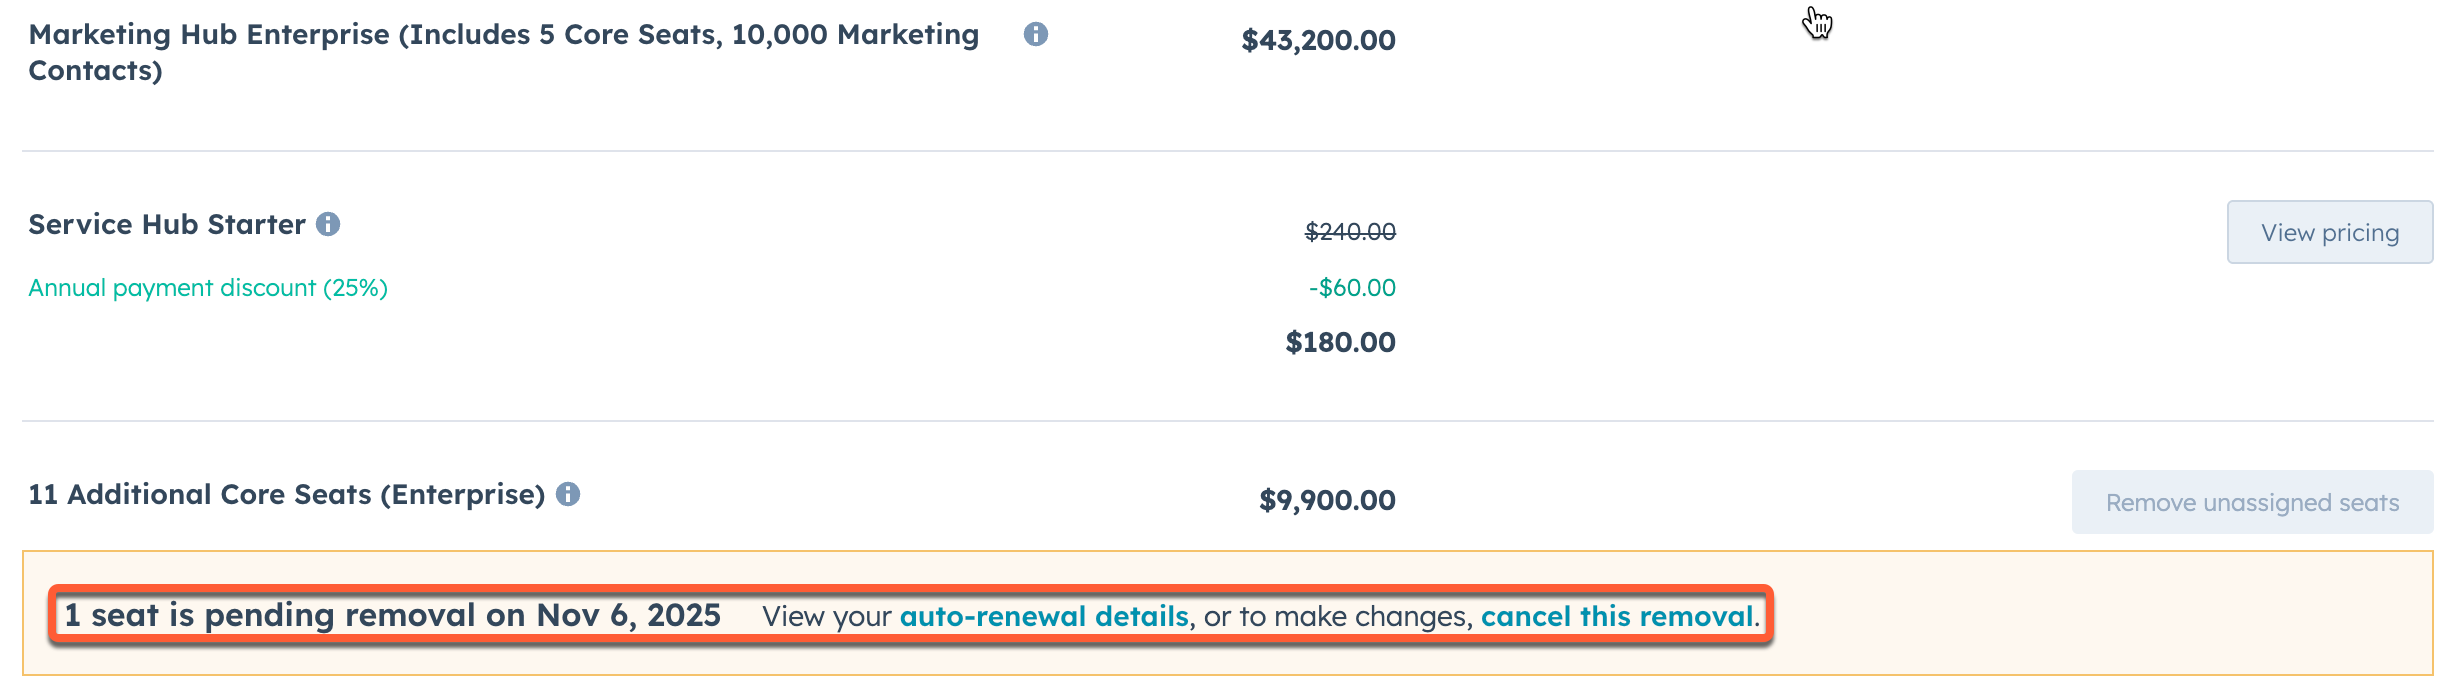The width and height of the screenshot is (2458, 692).
Task: Open the Service Hub Starter info icon
Action: 328,224
